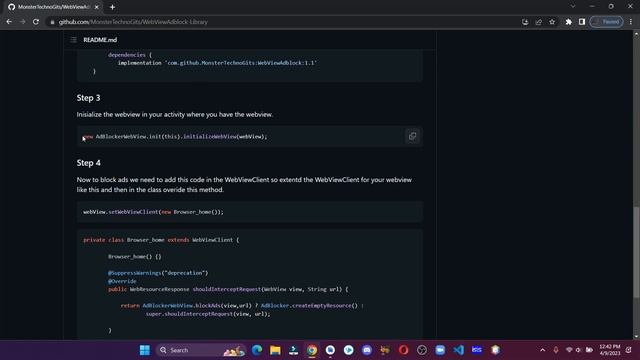The height and width of the screenshot is (360, 640).
Task: Open Google Chrome from the taskbar
Action: click(x=312, y=350)
